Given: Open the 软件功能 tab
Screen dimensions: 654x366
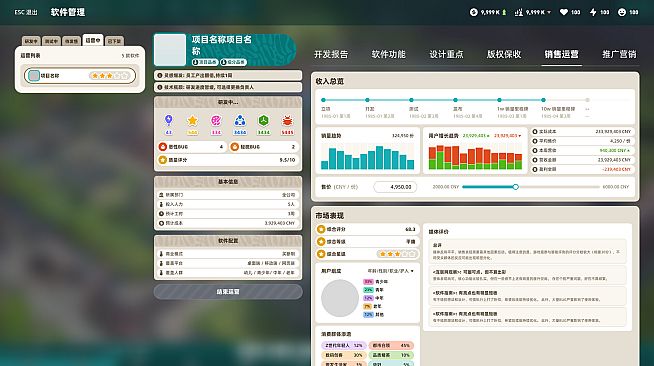Looking at the screenshot, I should point(388,54).
